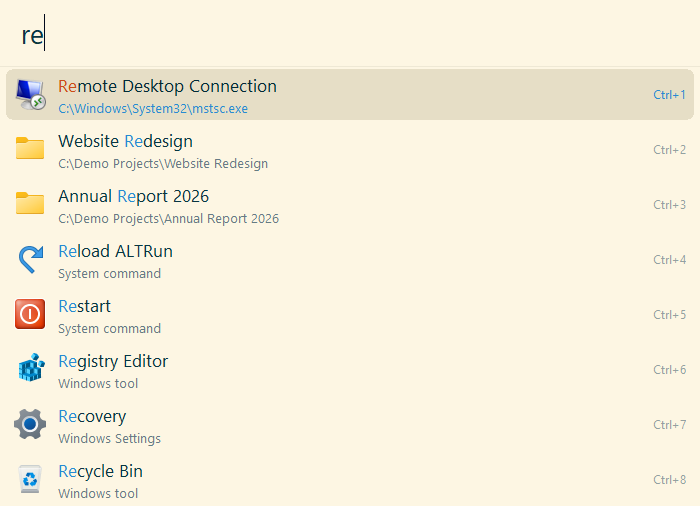
Task: Click path C:\Demo Projects\Annual Report 2026
Action: pos(169,218)
